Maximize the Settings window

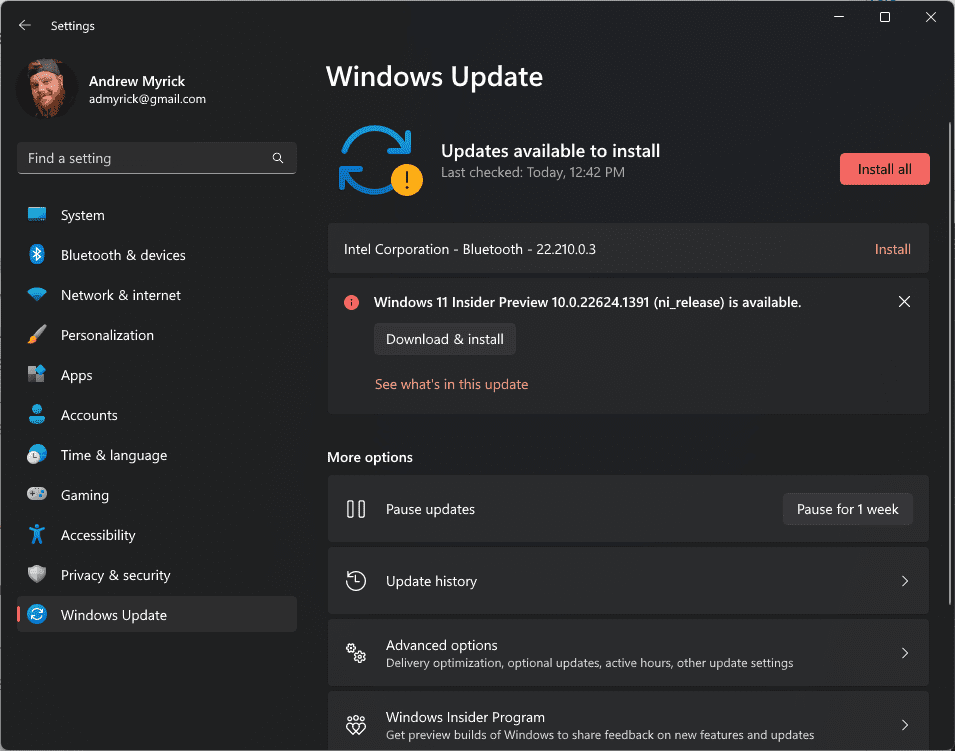tap(885, 17)
